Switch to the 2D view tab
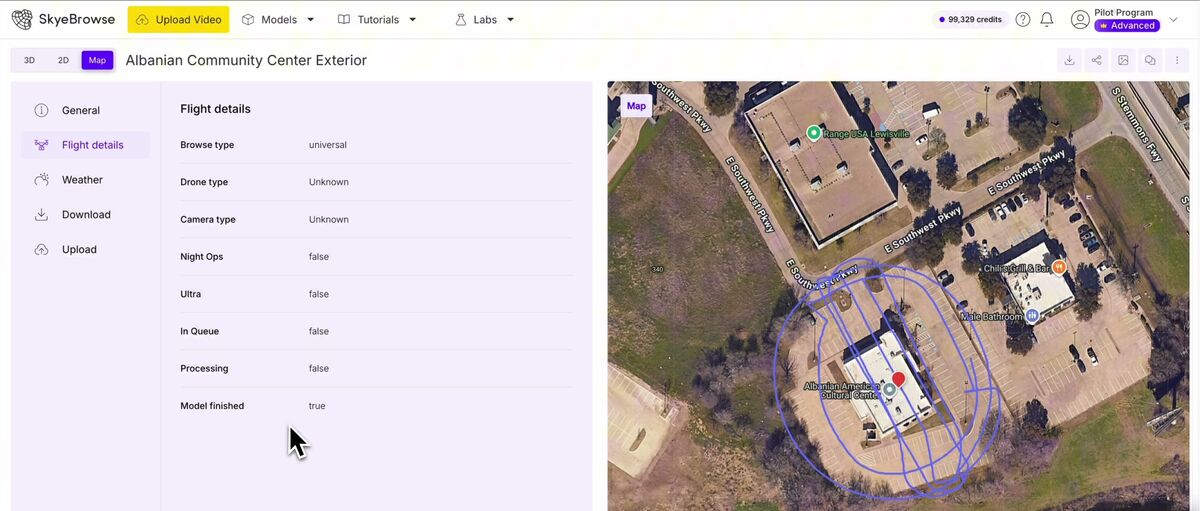 click(63, 60)
